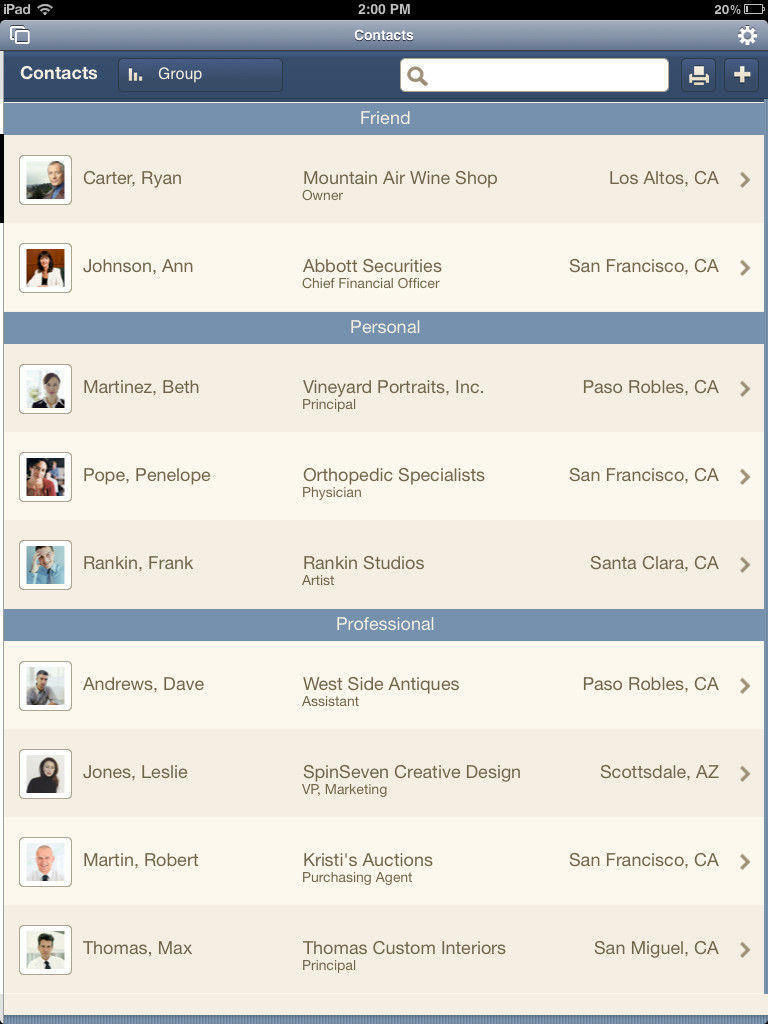Viewport: 768px width, 1024px height.
Task: Tap the printer icon button
Action: coord(698,75)
